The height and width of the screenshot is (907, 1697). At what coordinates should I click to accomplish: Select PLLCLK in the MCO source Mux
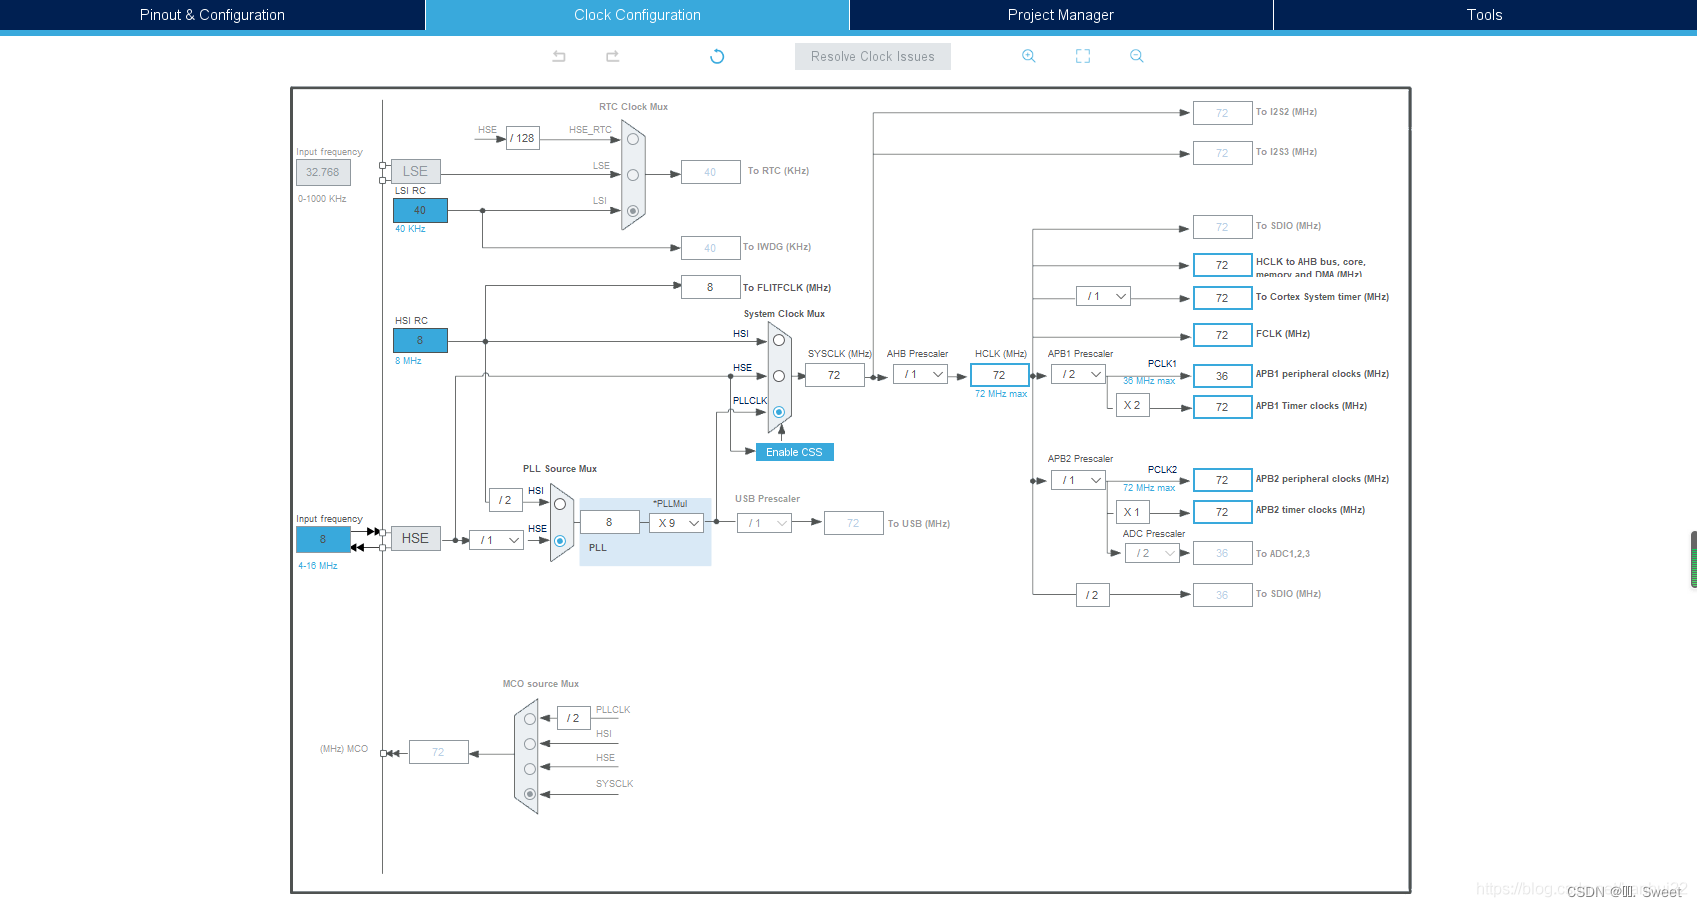click(x=528, y=718)
